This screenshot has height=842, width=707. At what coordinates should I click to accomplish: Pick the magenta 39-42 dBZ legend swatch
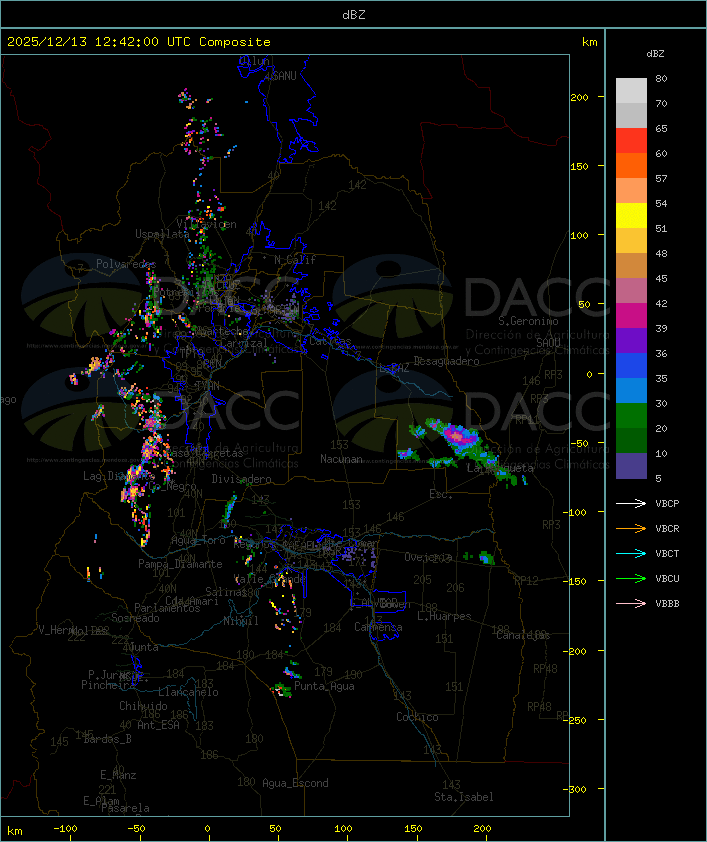631,316
